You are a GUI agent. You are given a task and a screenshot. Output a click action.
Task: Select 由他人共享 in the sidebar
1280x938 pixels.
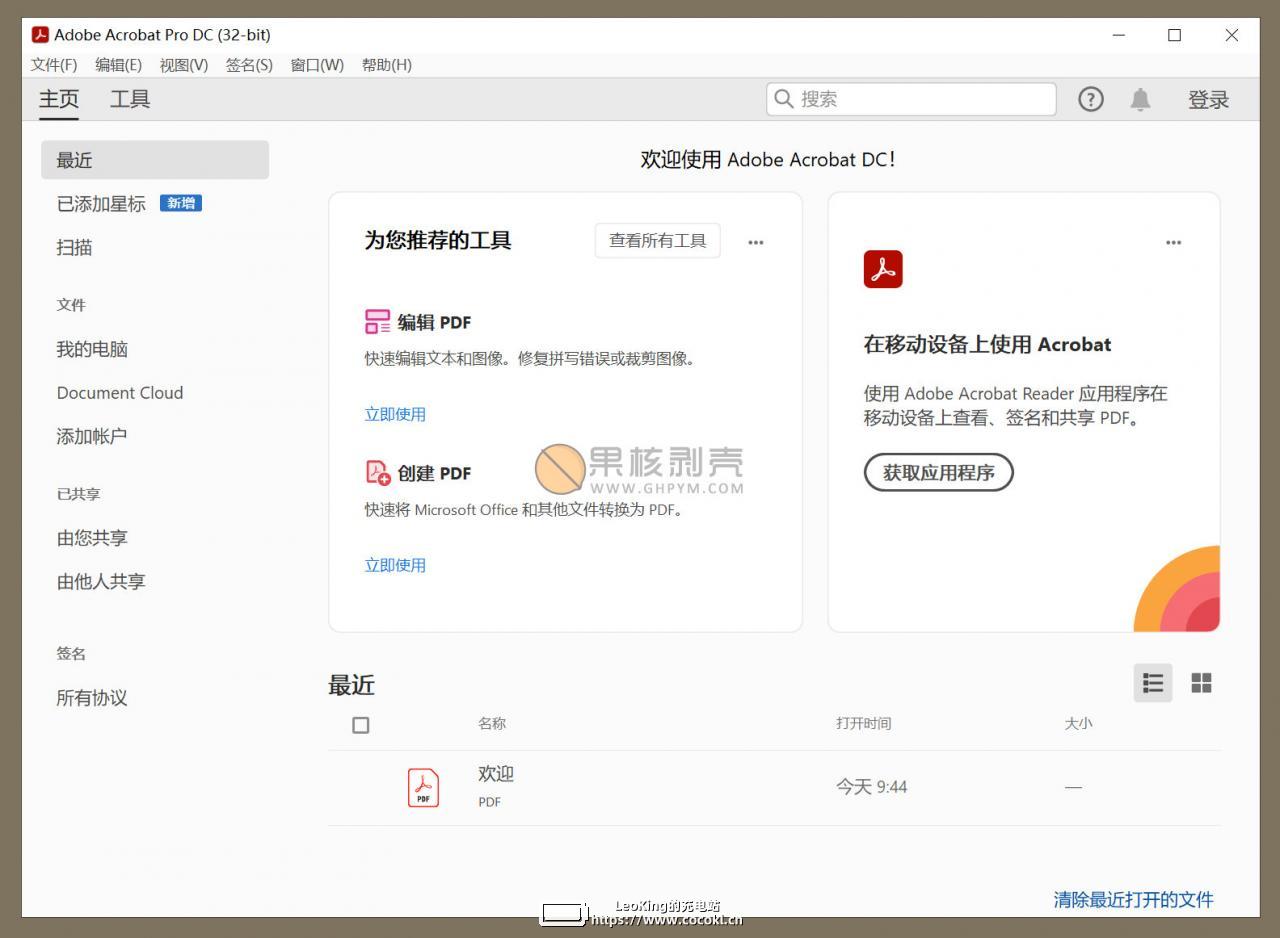101,581
